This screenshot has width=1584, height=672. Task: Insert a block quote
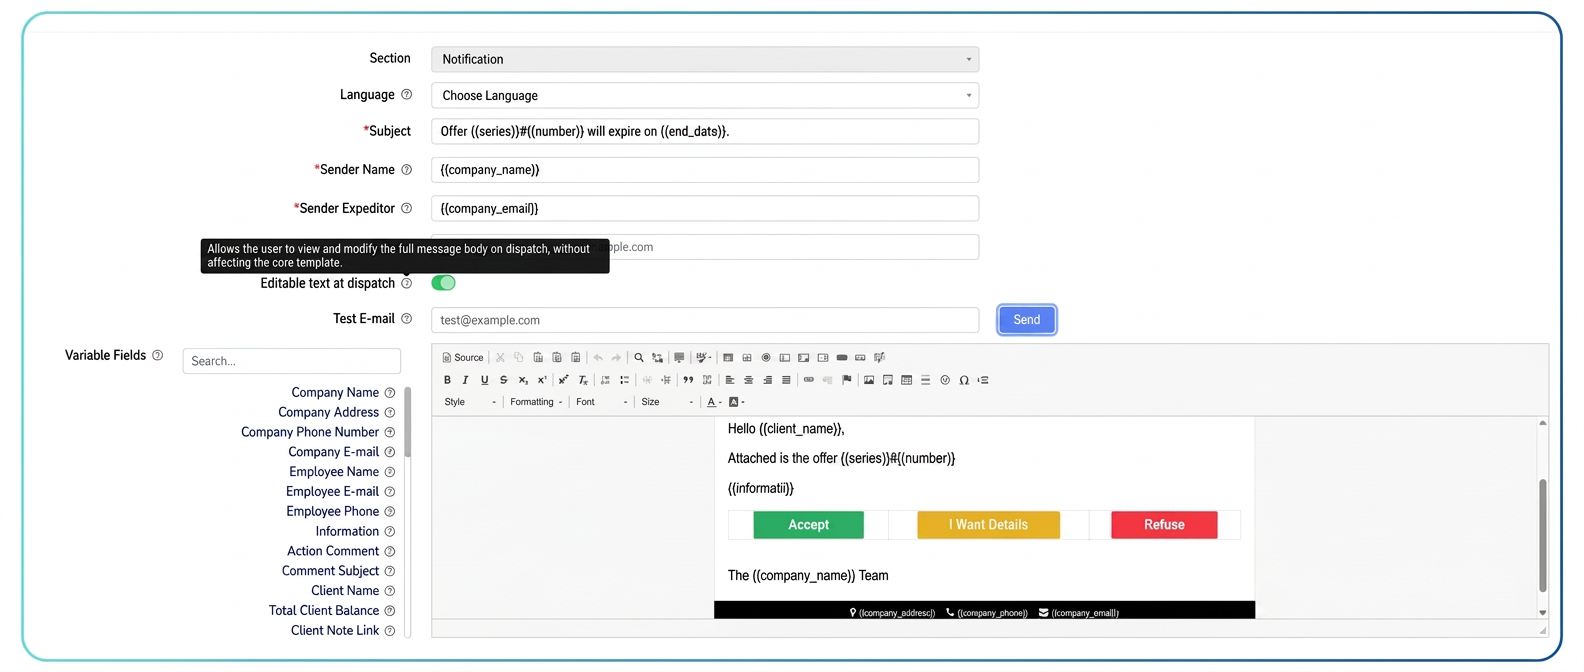coord(688,380)
